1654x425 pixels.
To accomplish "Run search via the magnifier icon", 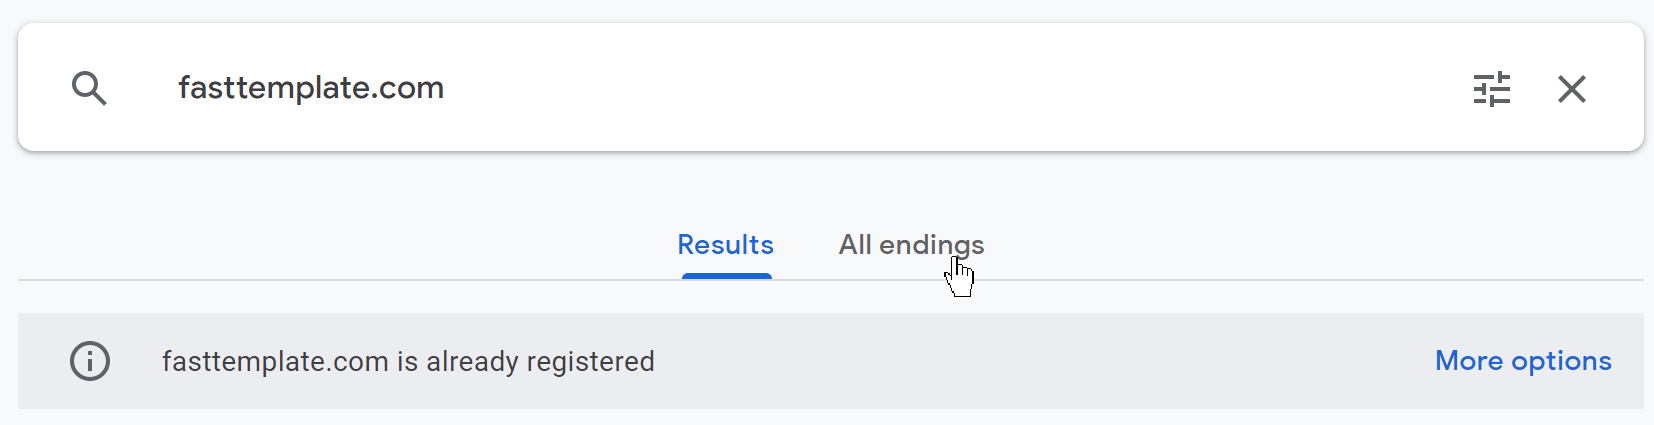I will [89, 89].
